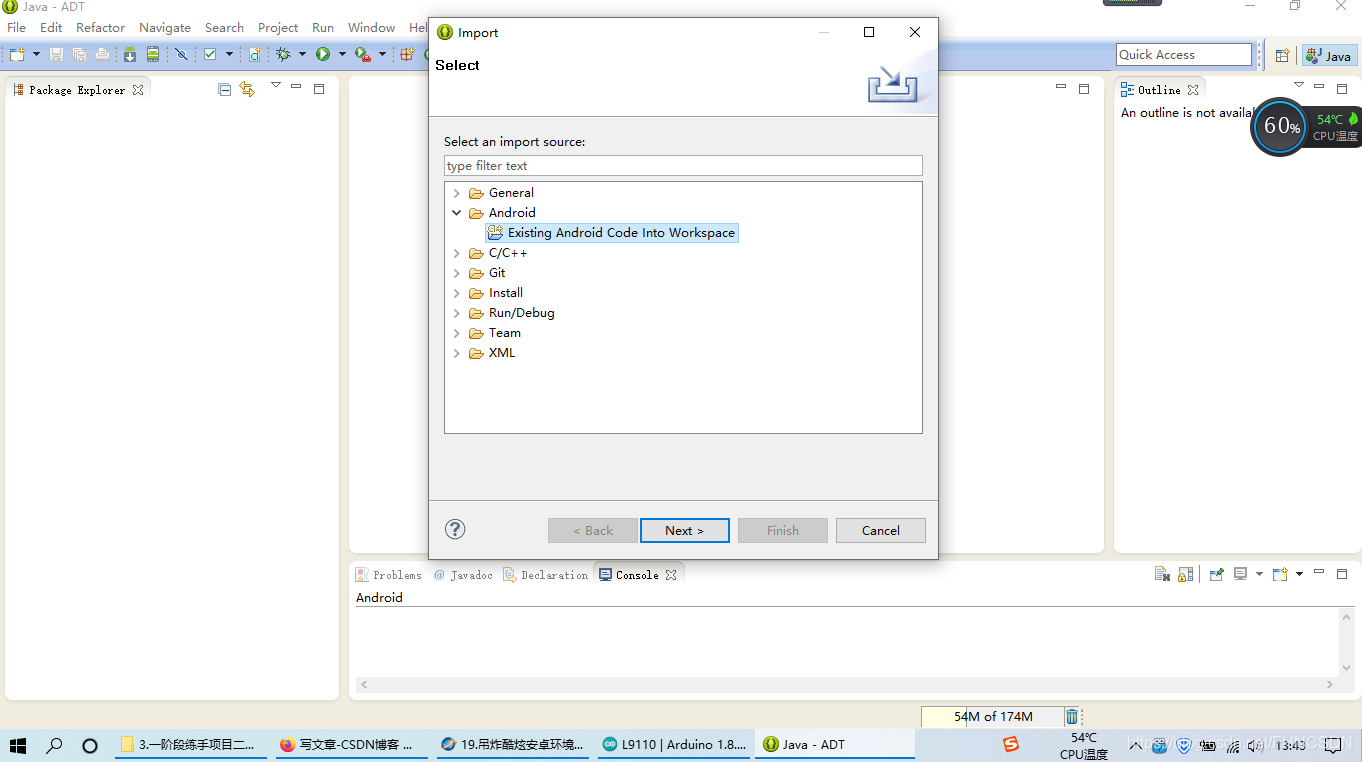Click the Open Console icon
The width and height of the screenshot is (1362, 762).
[1280, 574]
